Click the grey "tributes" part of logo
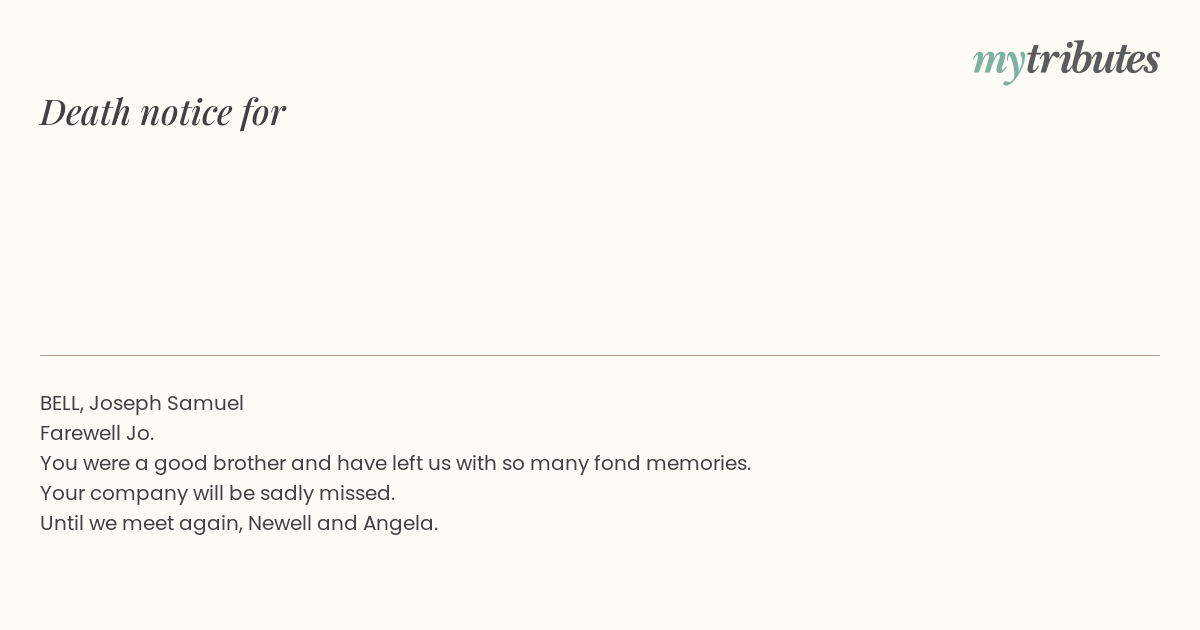Viewport: 1200px width, 630px height. point(1092,58)
